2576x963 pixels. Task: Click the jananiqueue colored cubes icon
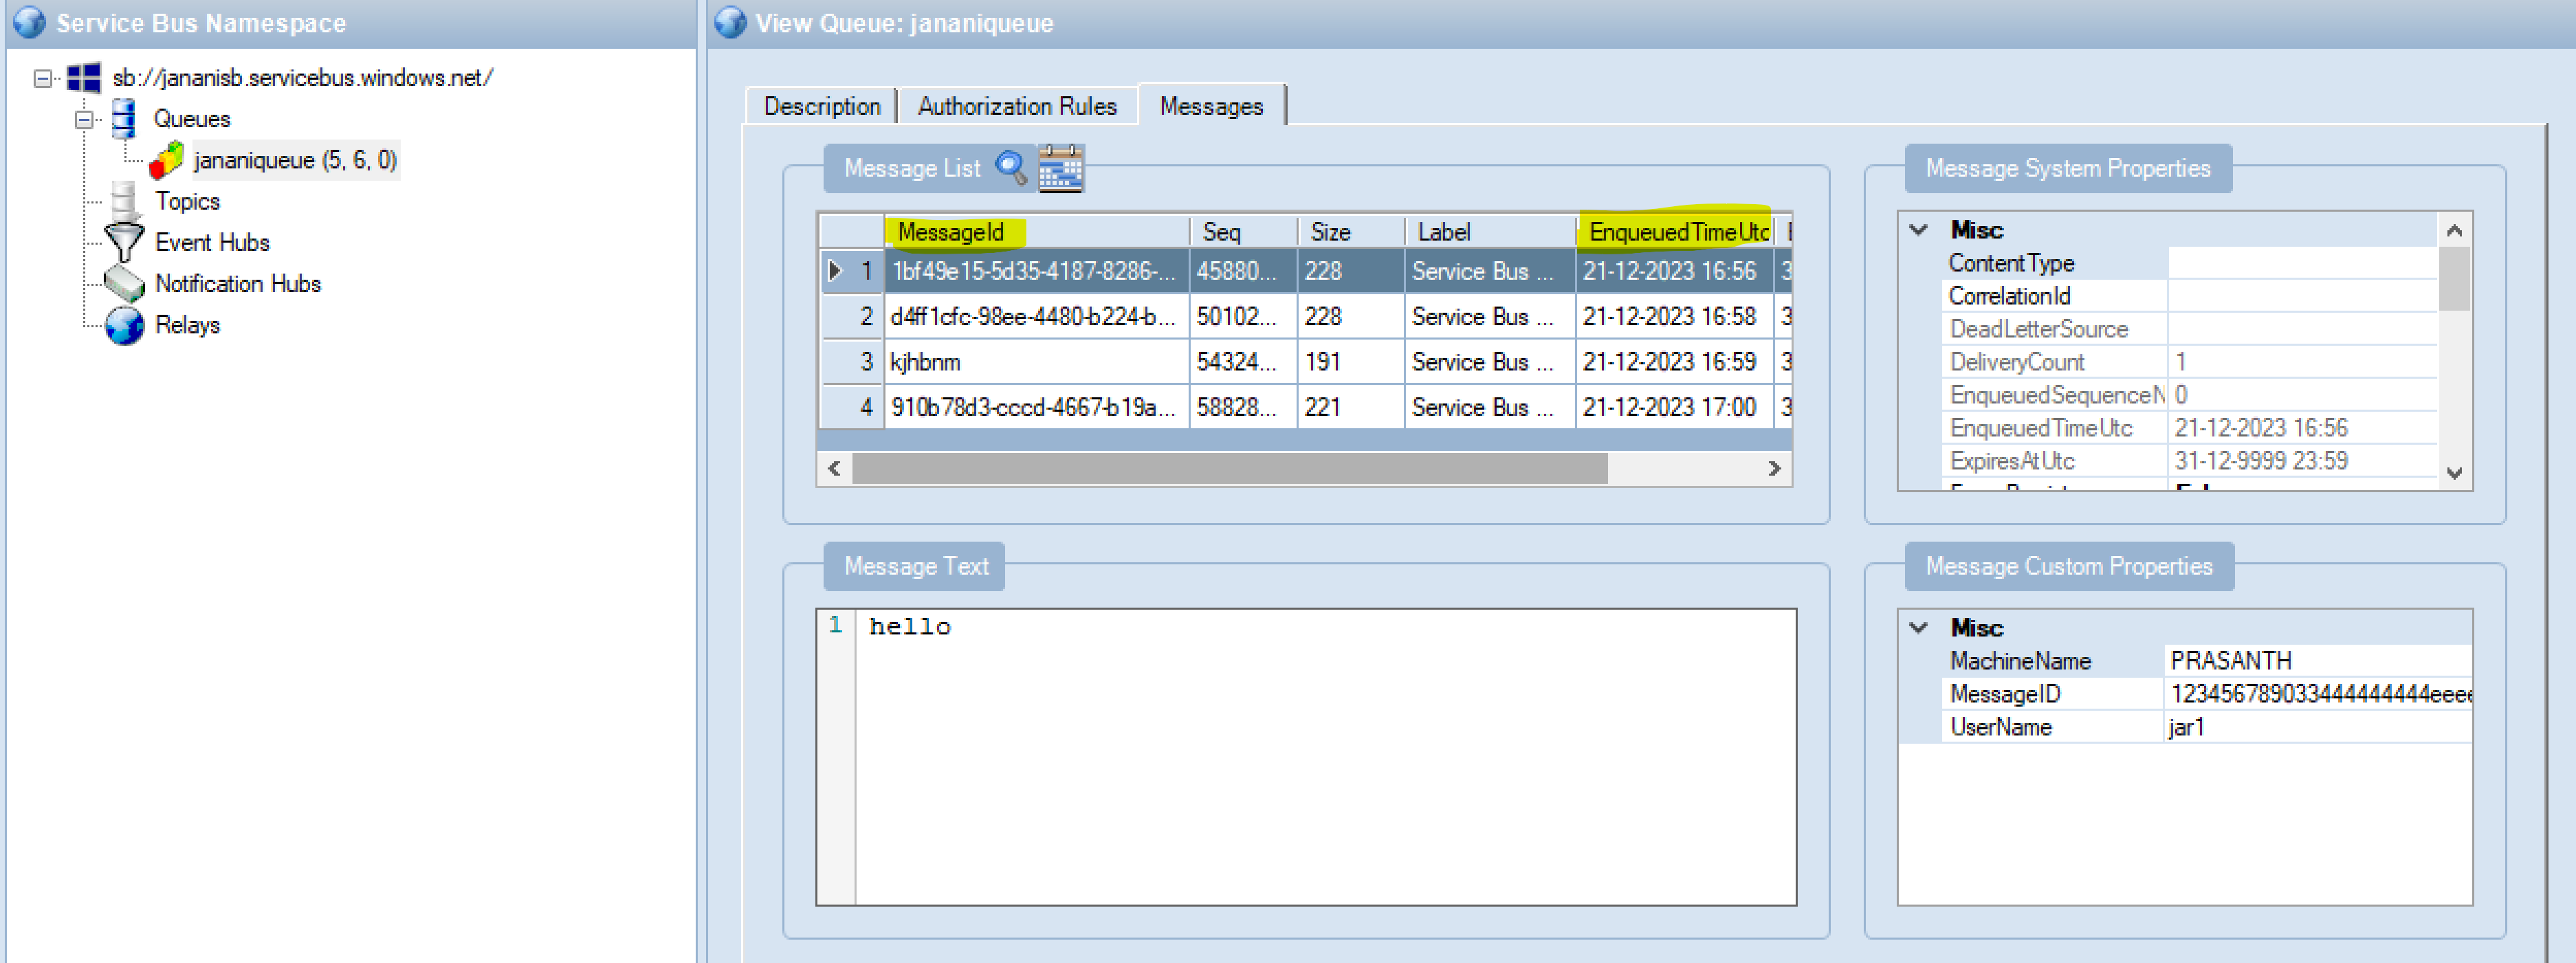(x=167, y=160)
